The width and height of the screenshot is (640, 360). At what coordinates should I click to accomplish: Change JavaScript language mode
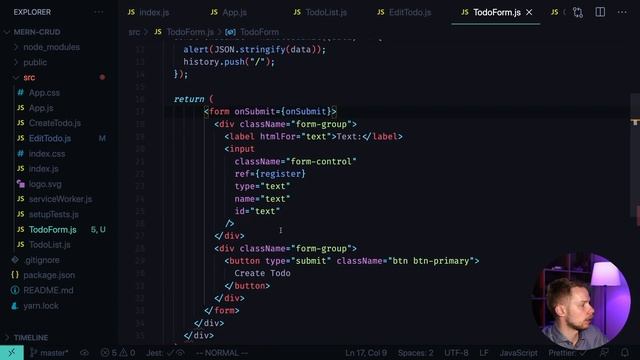click(x=518, y=353)
